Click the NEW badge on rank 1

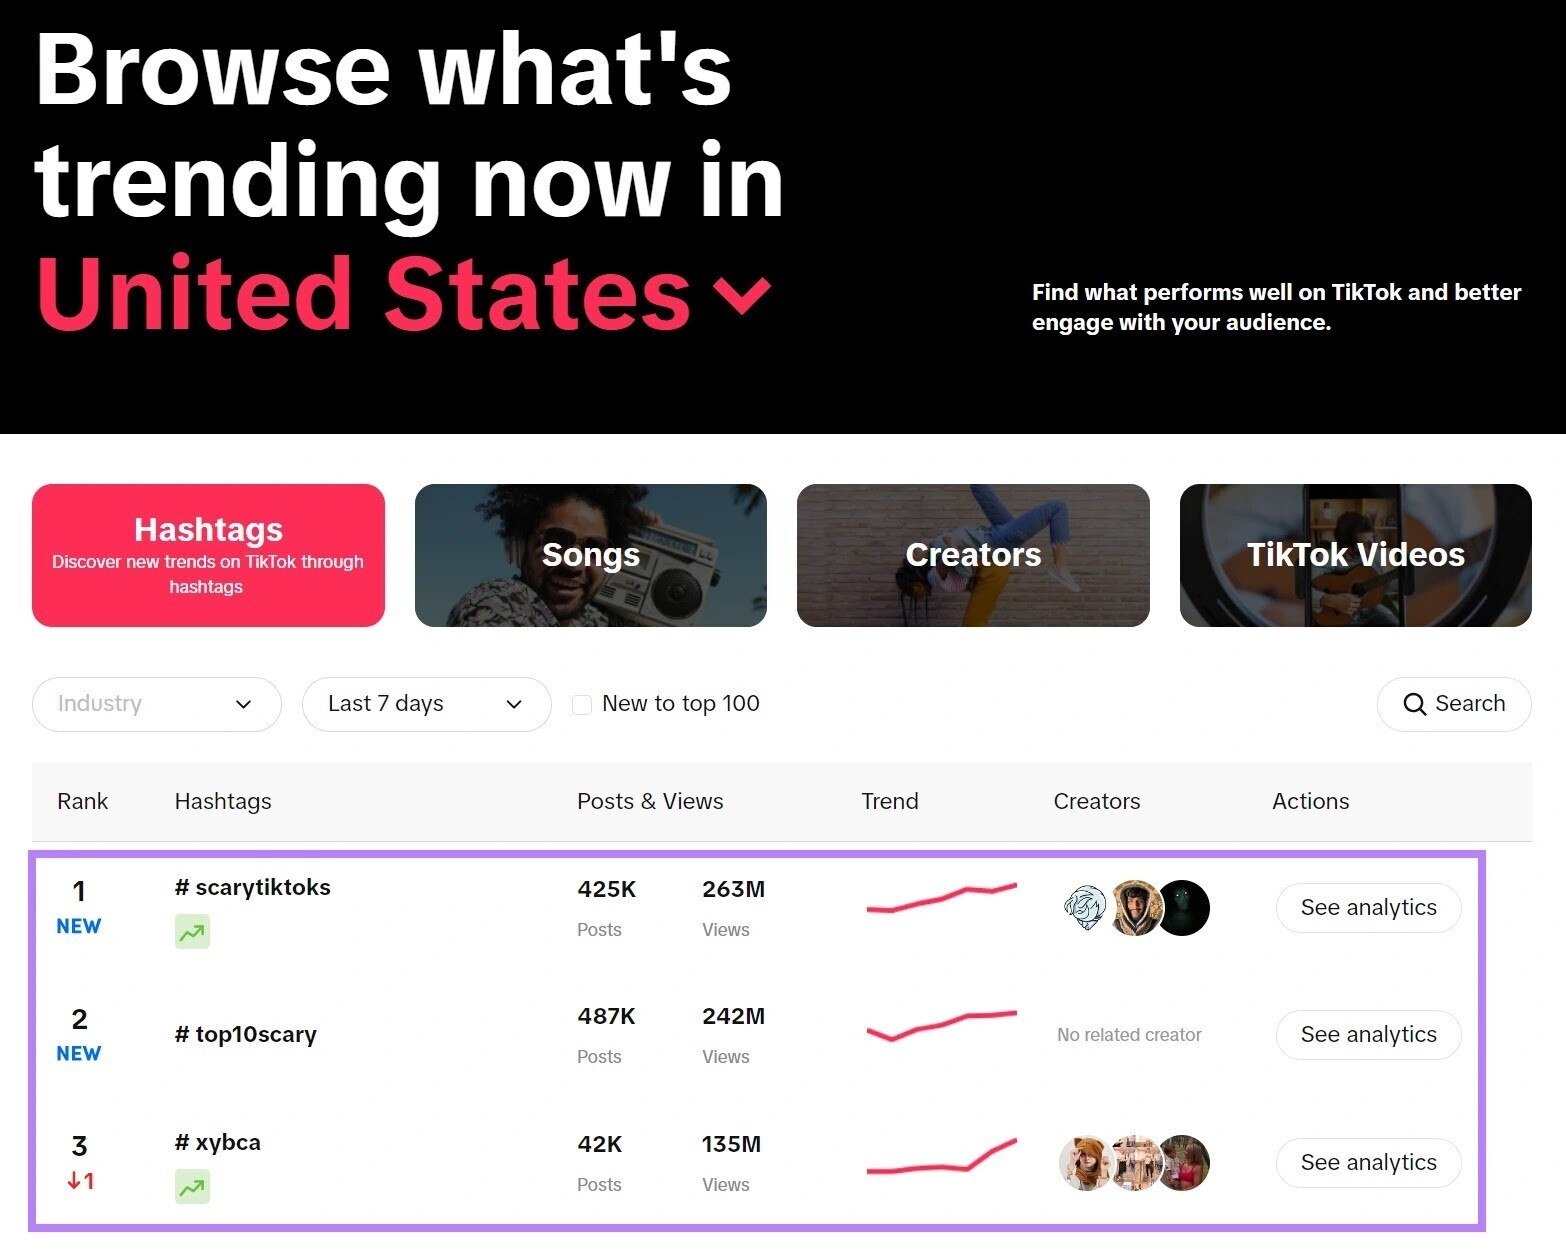78,926
